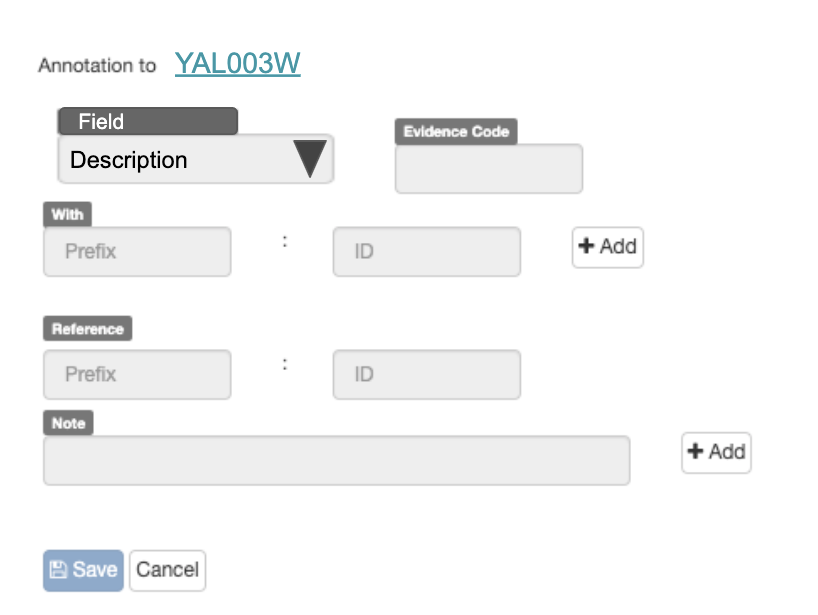Click the Reference Prefix input box
Viewport: 818px width, 615px height.
pos(136,375)
